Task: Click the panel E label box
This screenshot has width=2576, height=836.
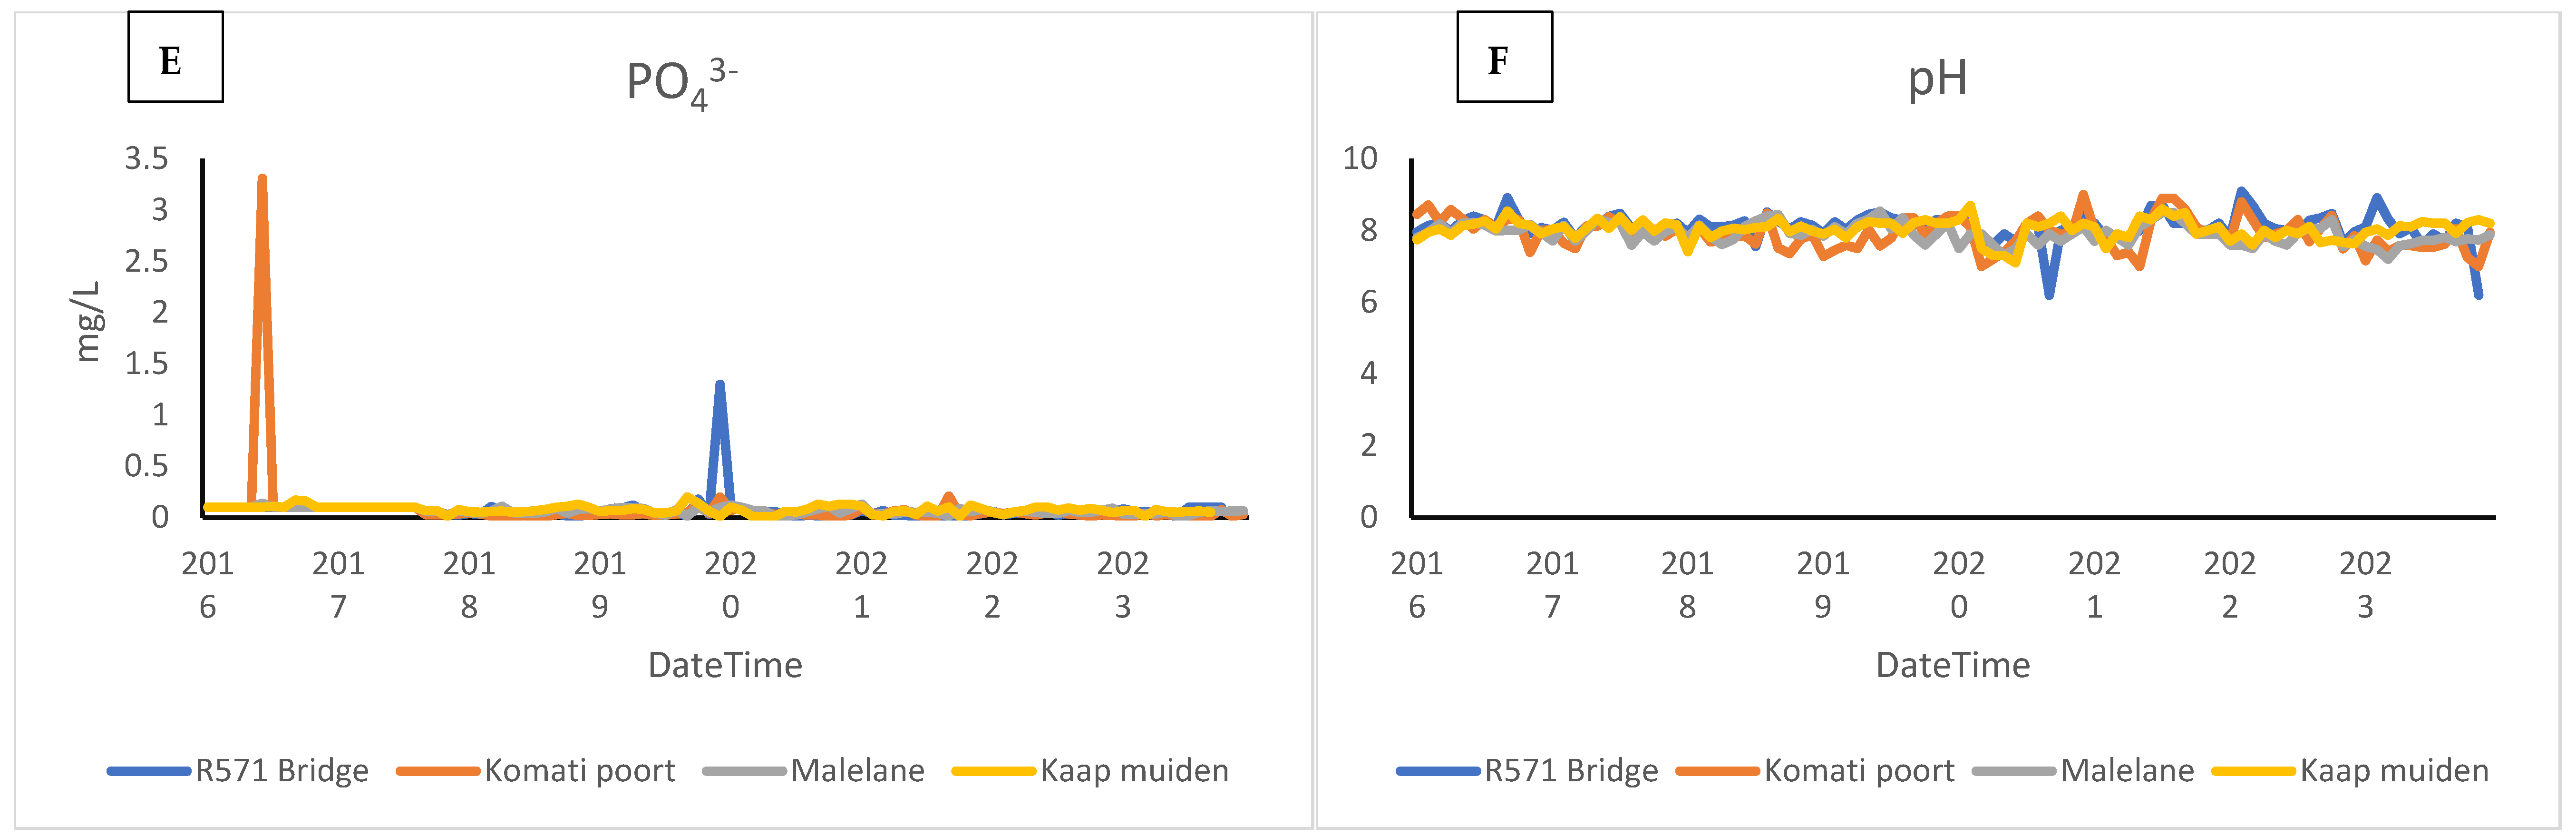Action: [x=175, y=58]
